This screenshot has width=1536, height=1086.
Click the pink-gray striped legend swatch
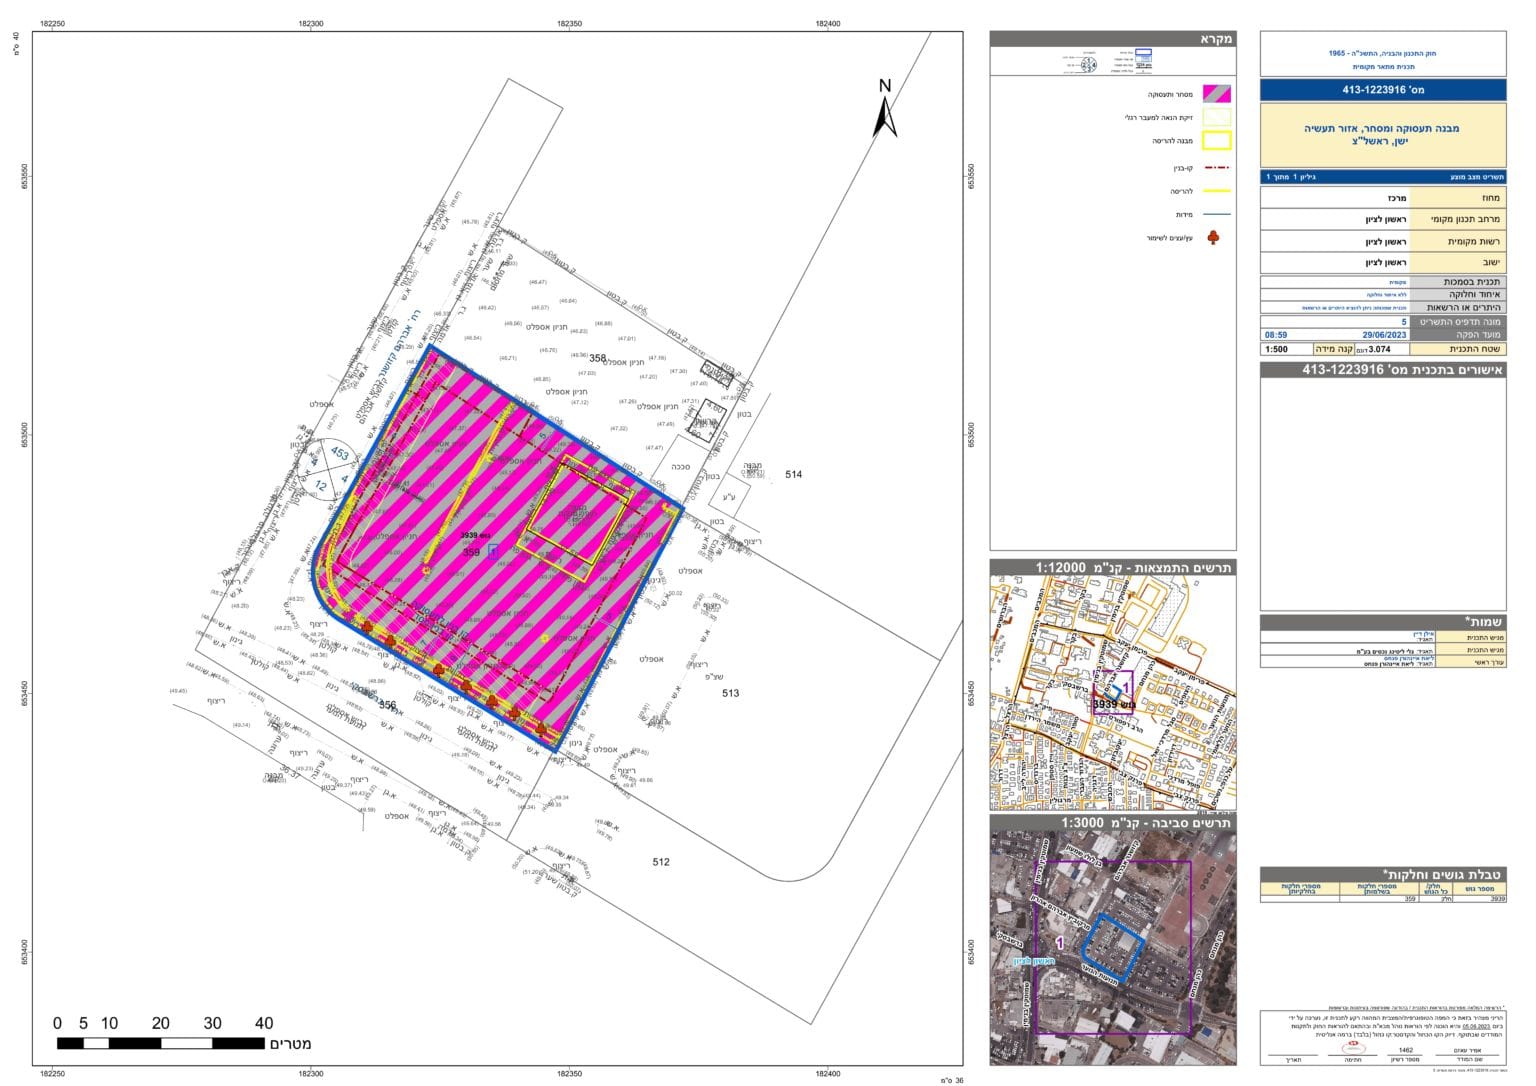(x=1217, y=94)
